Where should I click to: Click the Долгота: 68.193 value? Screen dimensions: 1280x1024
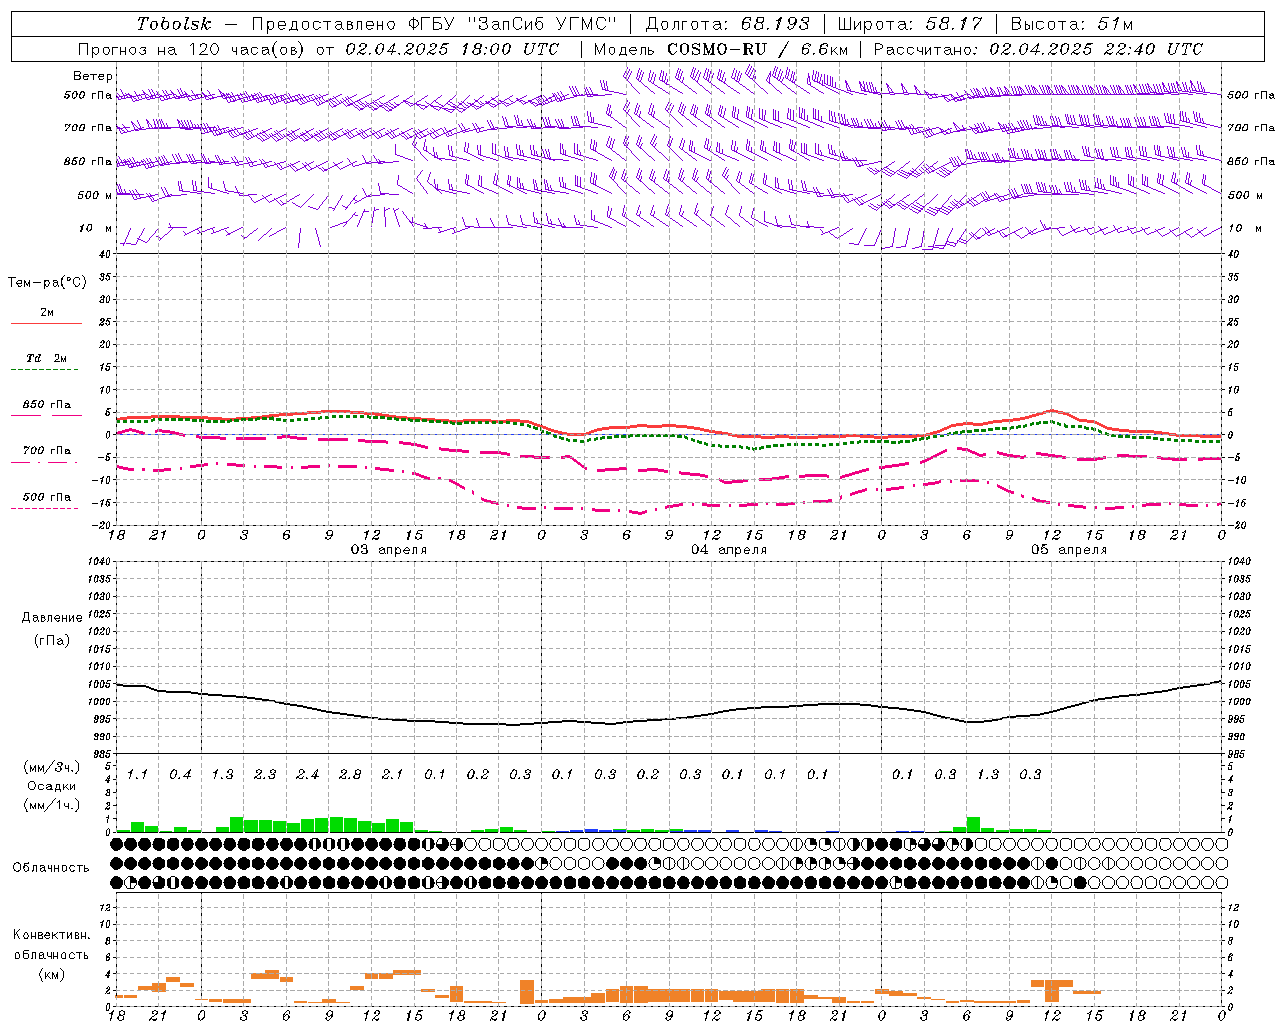click(727, 24)
